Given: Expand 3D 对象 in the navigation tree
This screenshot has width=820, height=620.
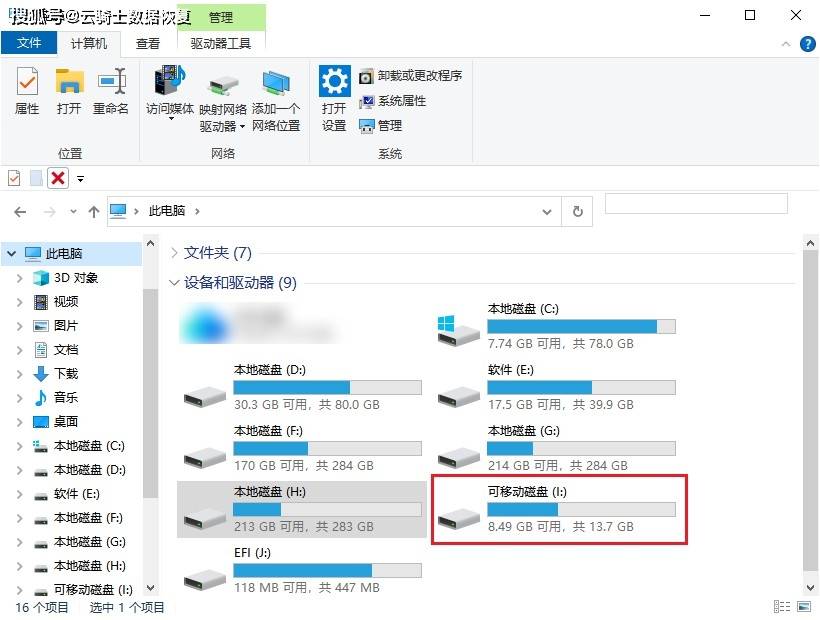Looking at the screenshot, I should point(19,278).
